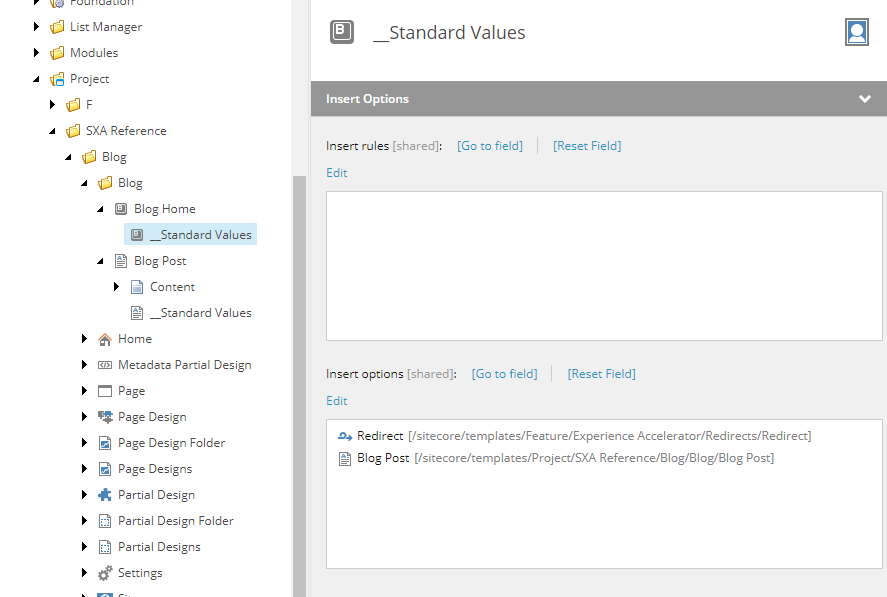Screen dimensions: 887x597
Task: Select Blog Post entry in Insert options list
Action: tap(556, 458)
